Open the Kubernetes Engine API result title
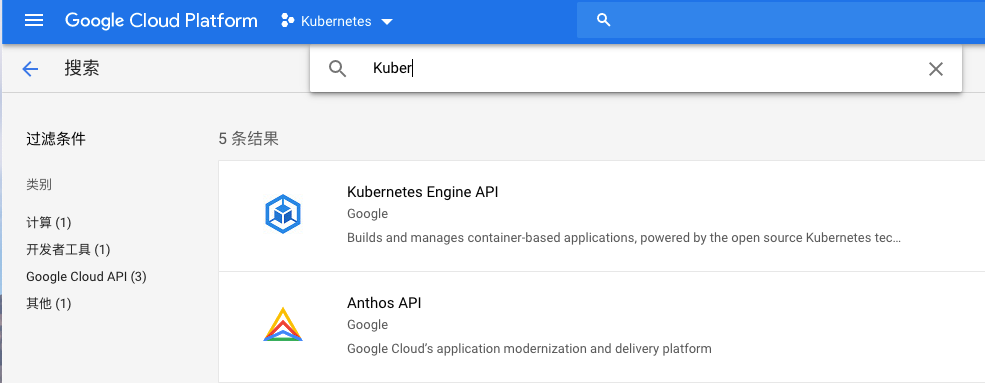Image resolution: width=985 pixels, height=383 pixels. coord(422,192)
